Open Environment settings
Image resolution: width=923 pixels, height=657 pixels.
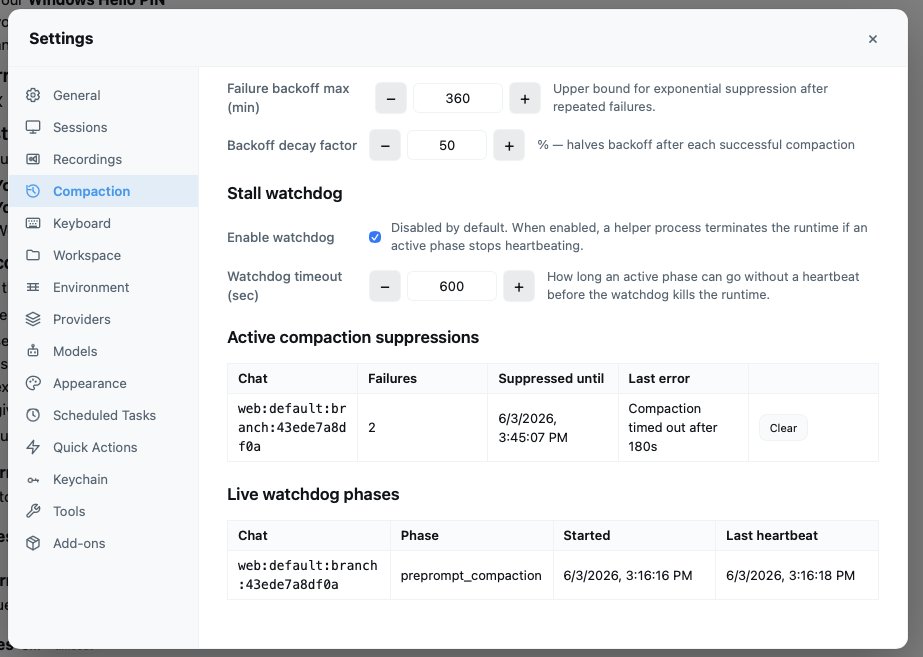pos(104,287)
